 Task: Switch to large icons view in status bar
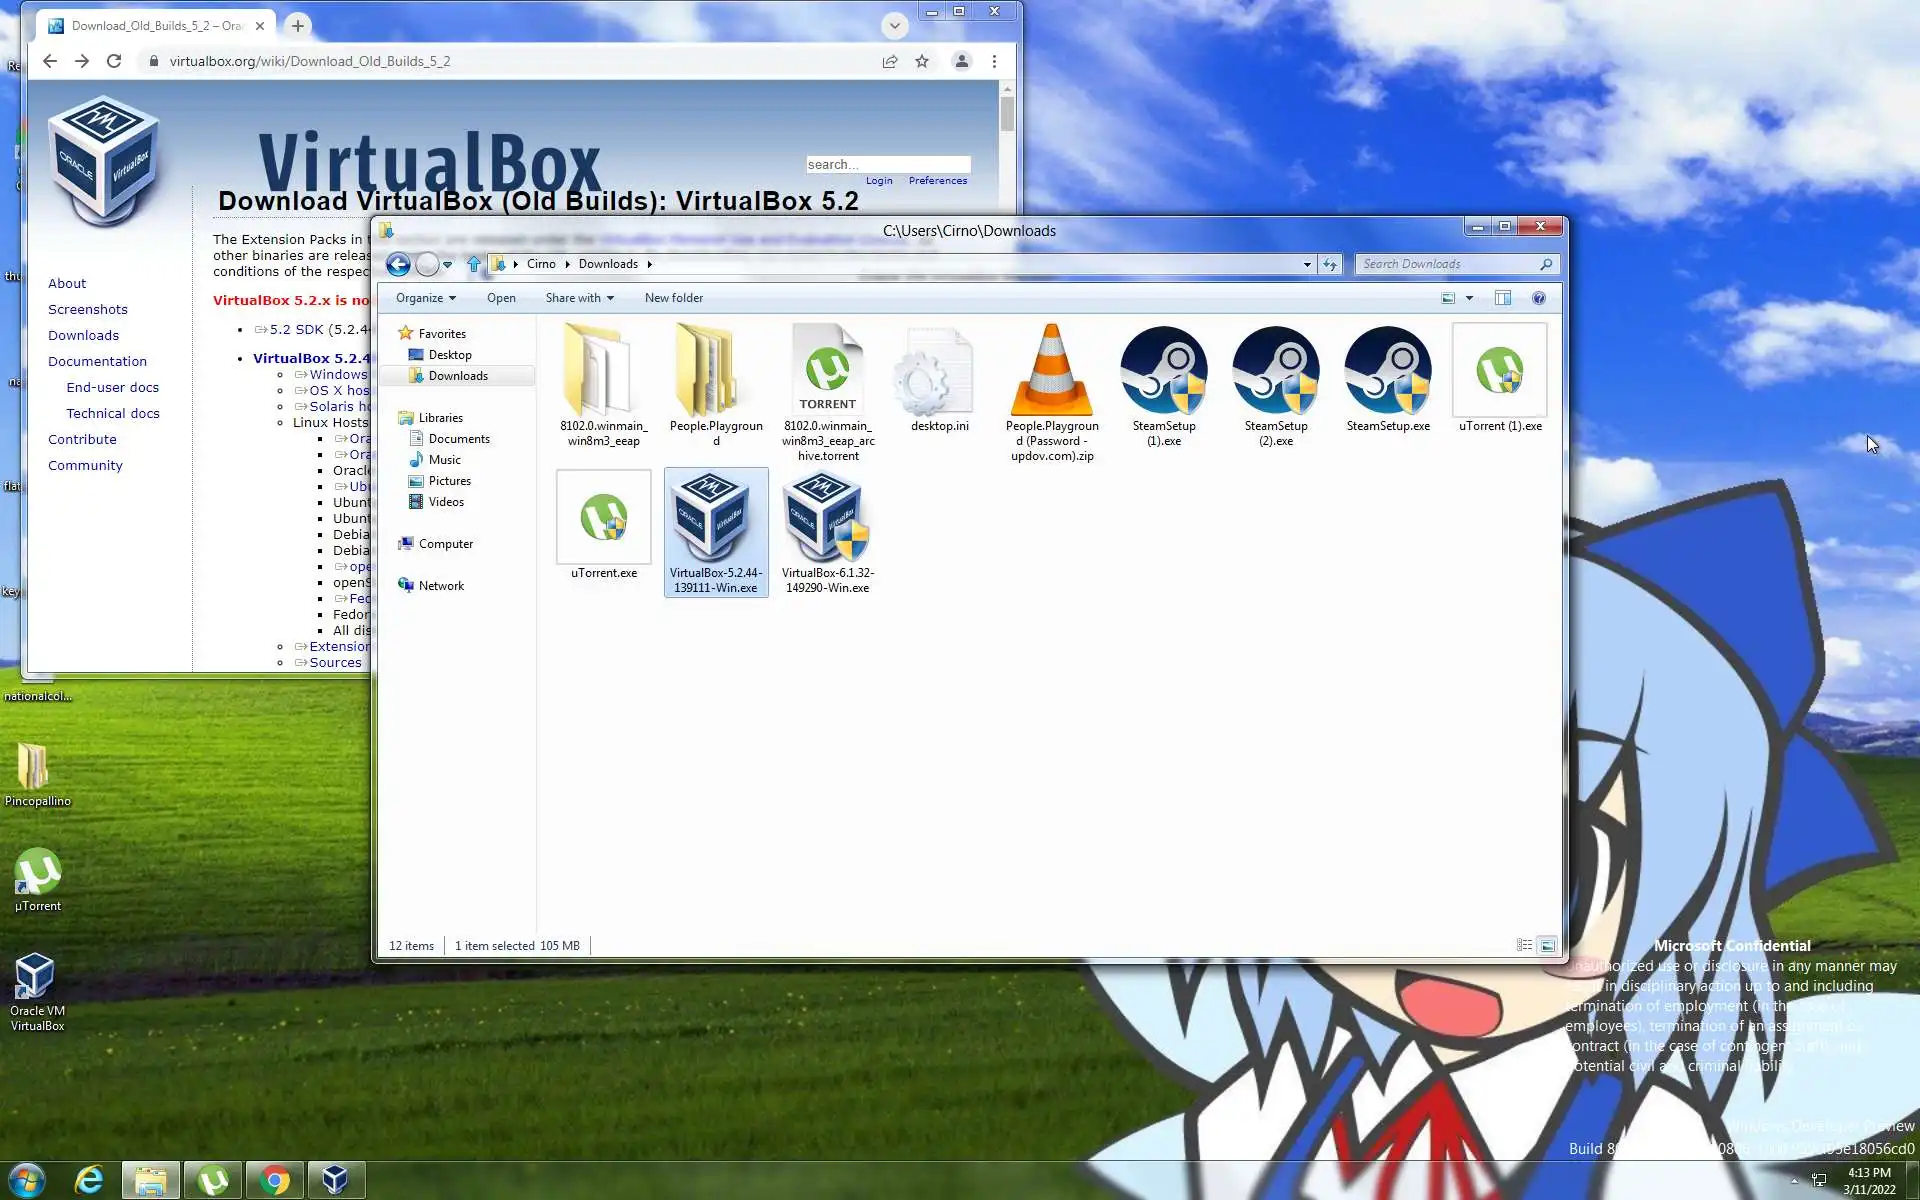point(1547,945)
